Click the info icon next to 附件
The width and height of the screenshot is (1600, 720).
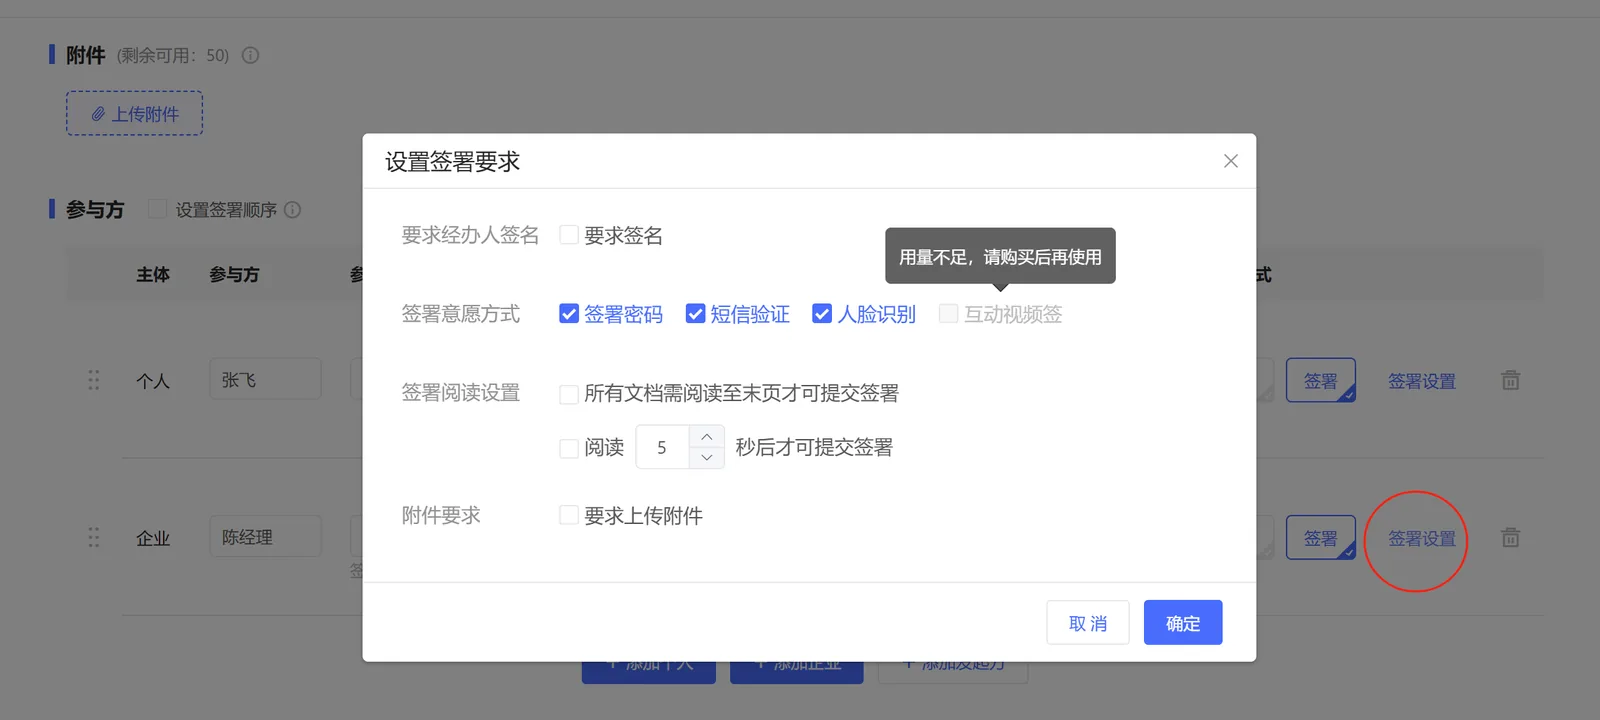coord(250,55)
